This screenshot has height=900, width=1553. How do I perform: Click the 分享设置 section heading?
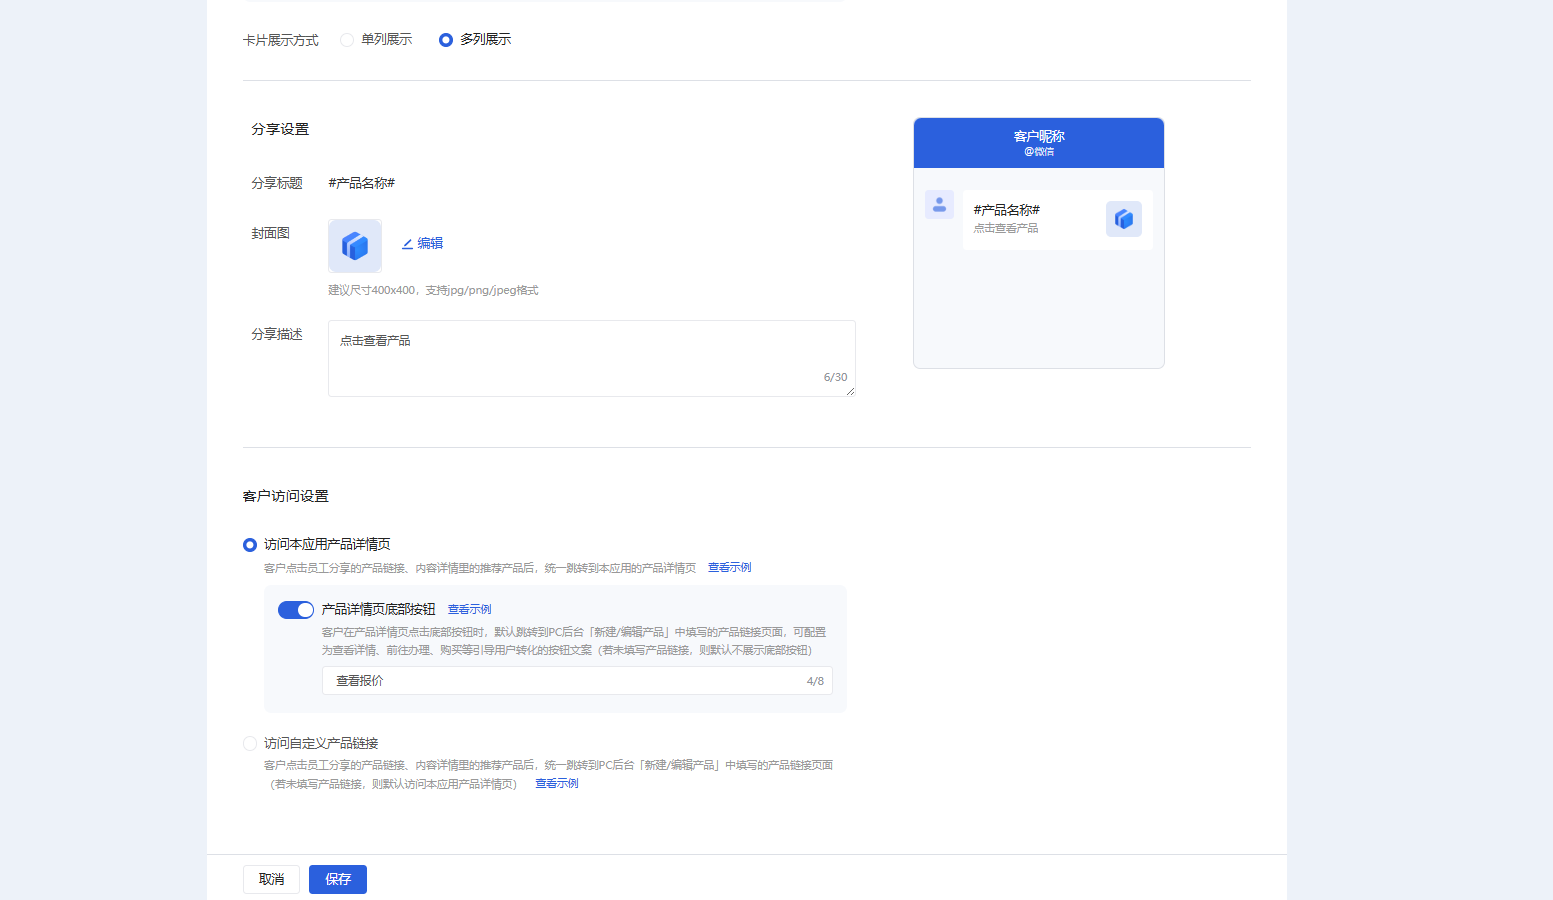280,129
